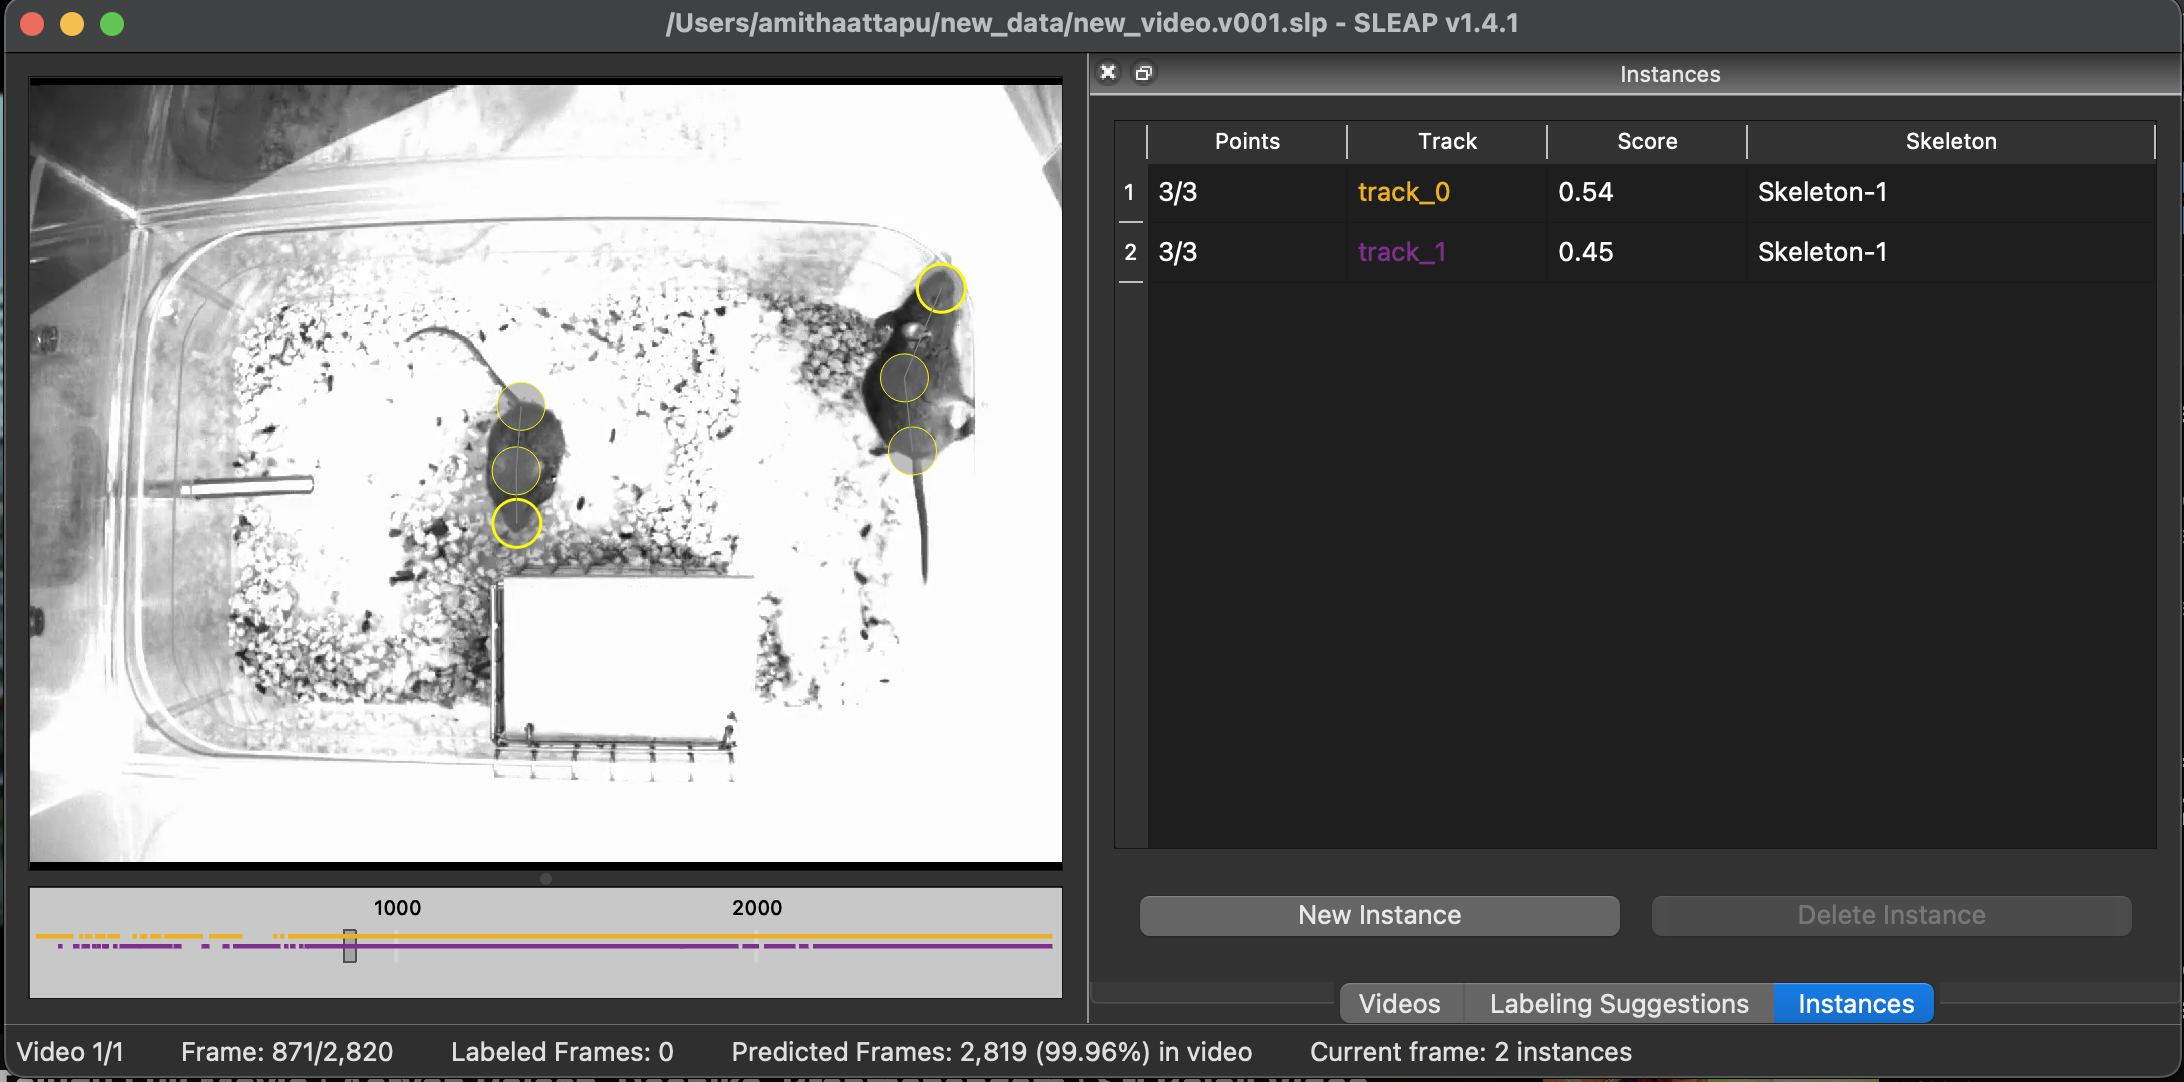Select the Instances tab
Screen dimensions: 2184x1082
click(1855, 1003)
